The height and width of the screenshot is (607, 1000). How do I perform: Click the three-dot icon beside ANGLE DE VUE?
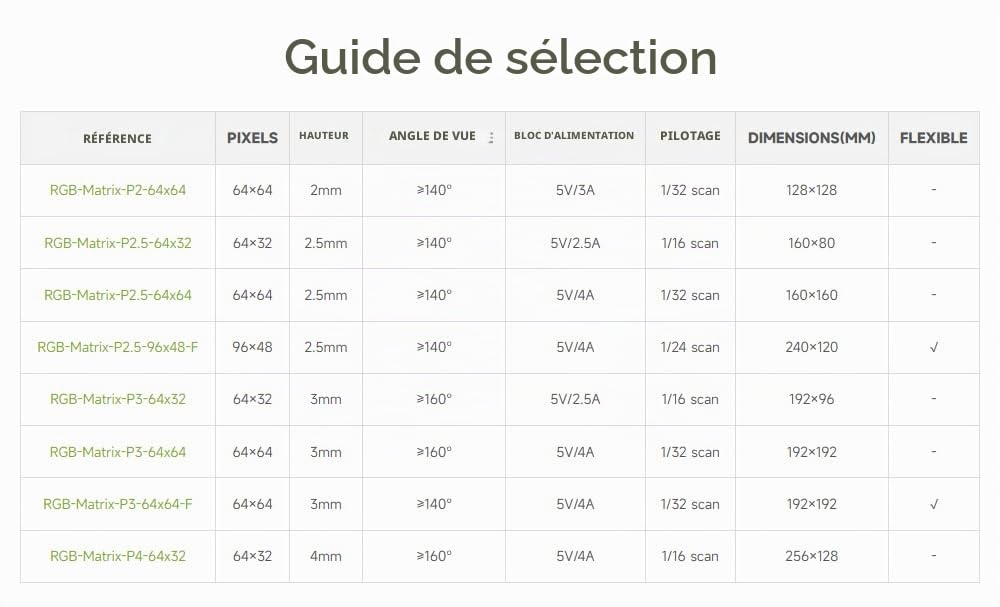pos(491,138)
